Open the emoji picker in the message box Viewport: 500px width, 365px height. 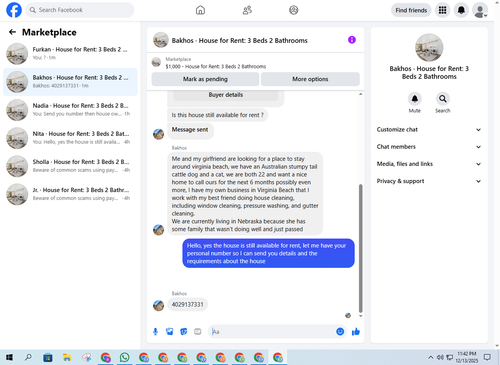click(340, 332)
